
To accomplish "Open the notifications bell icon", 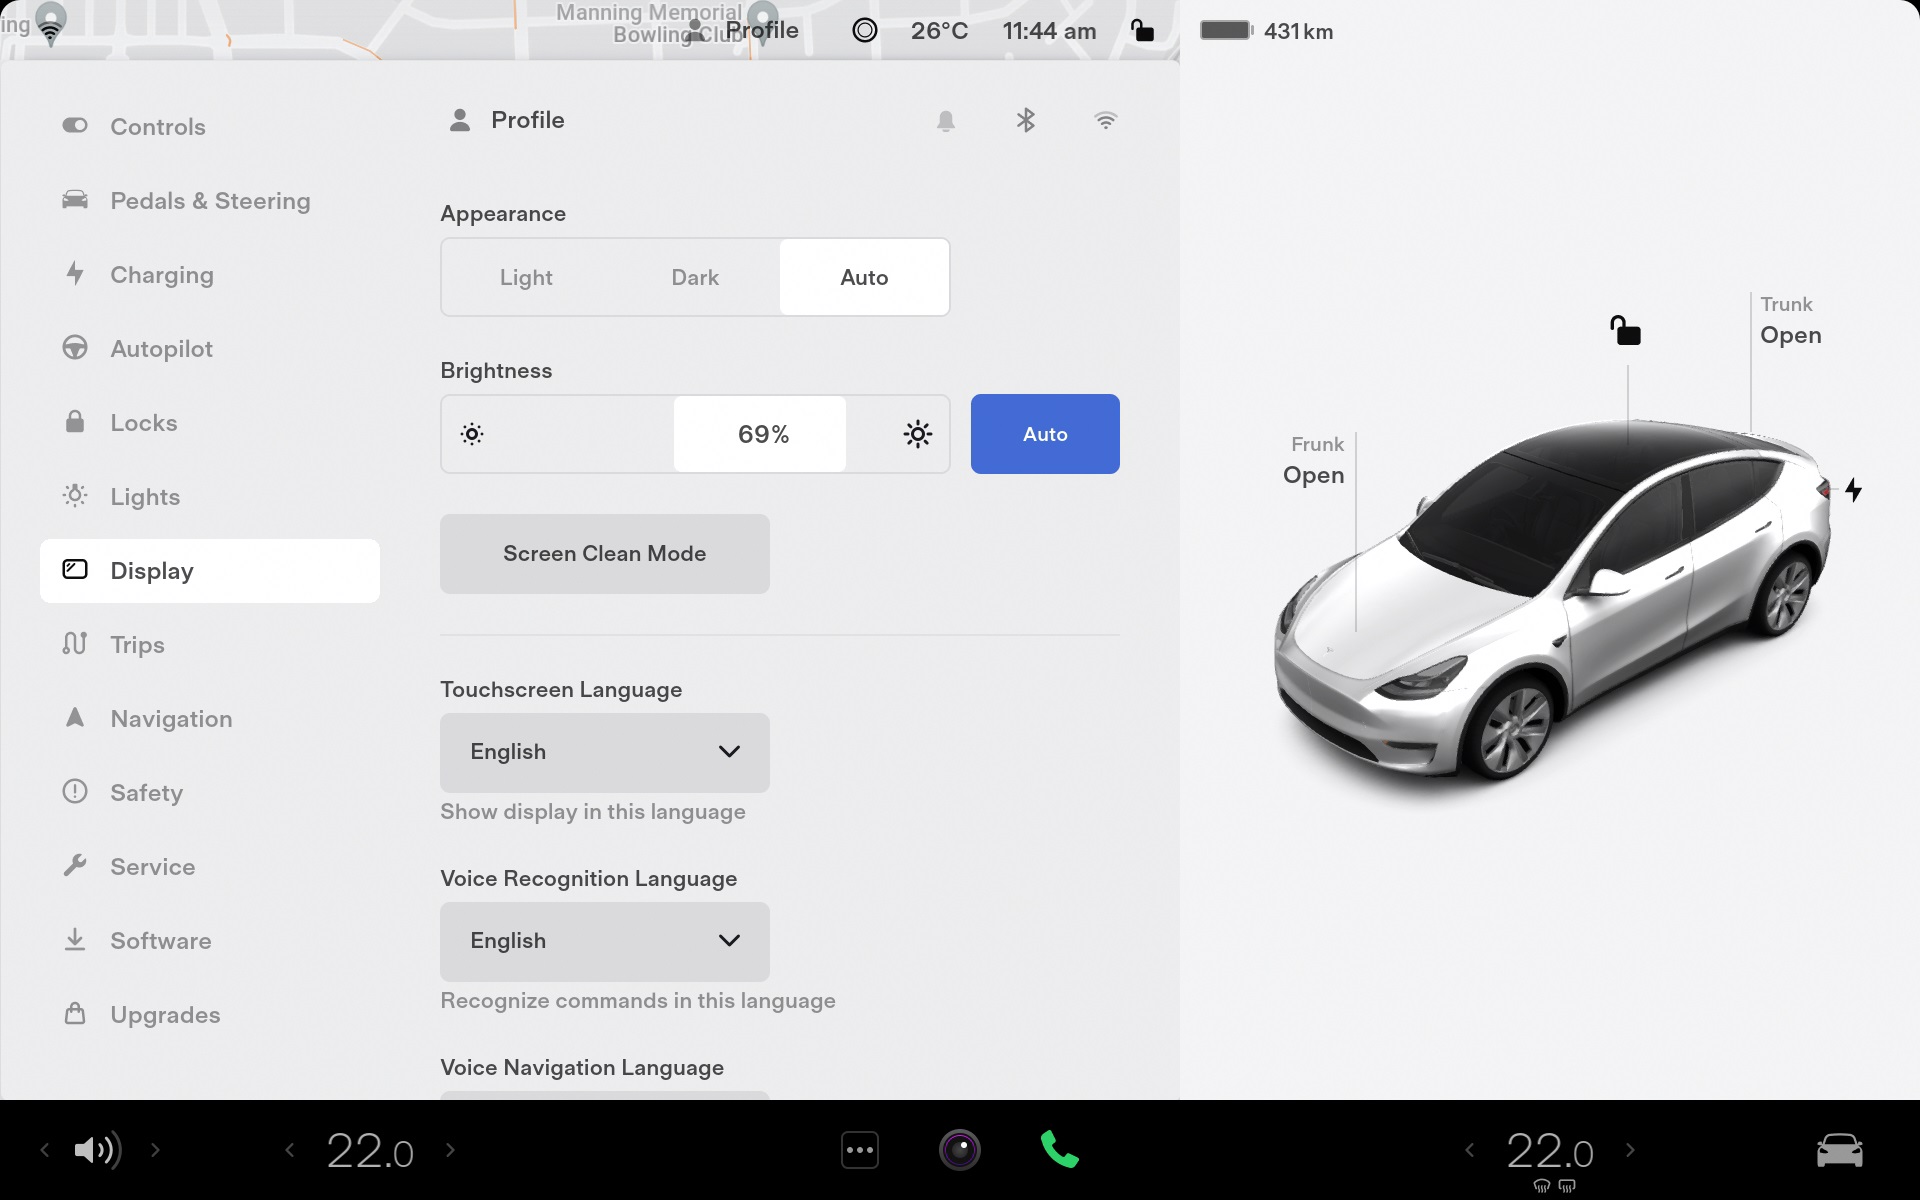I will [945, 121].
